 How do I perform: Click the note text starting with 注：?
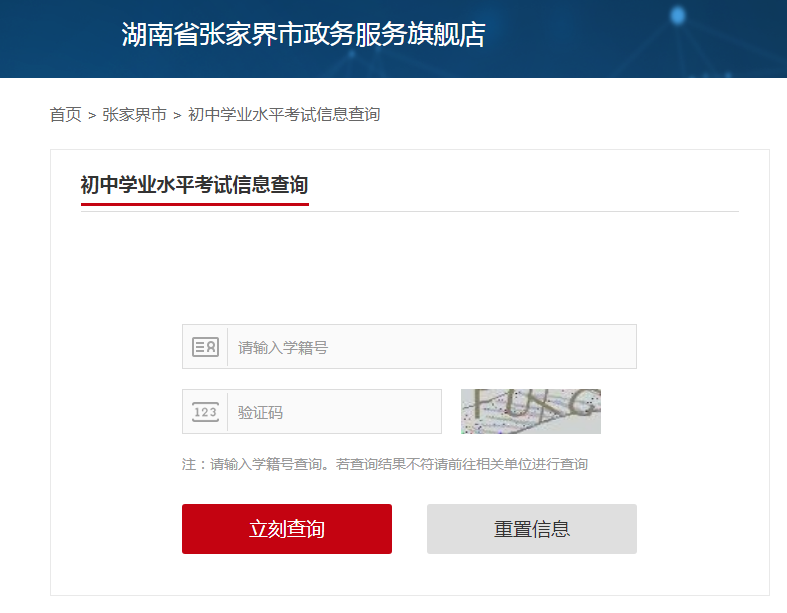pyautogui.click(x=384, y=465)
